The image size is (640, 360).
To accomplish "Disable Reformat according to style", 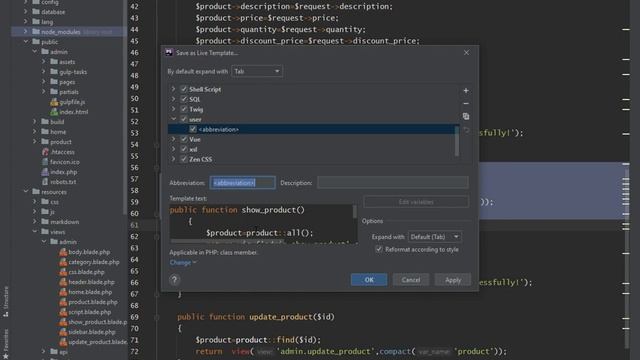I will (x=379, y=249).
